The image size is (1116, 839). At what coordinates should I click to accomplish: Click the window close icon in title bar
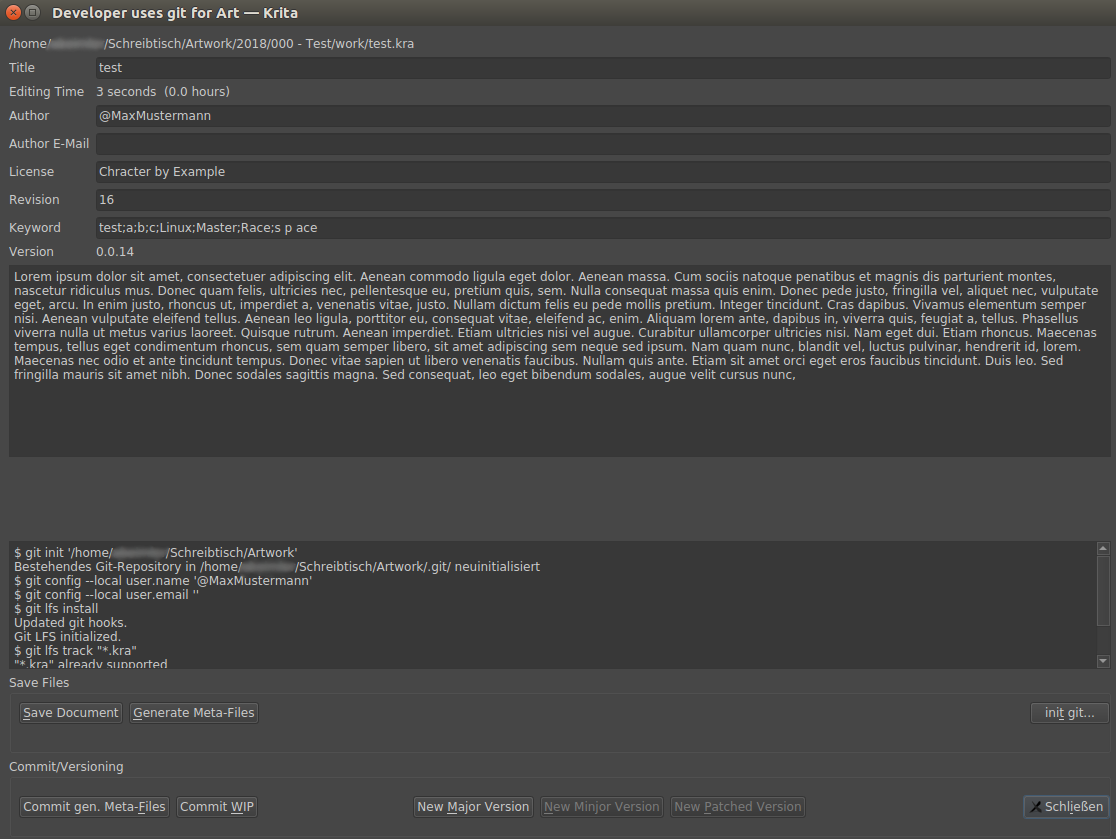coord(14,12)
